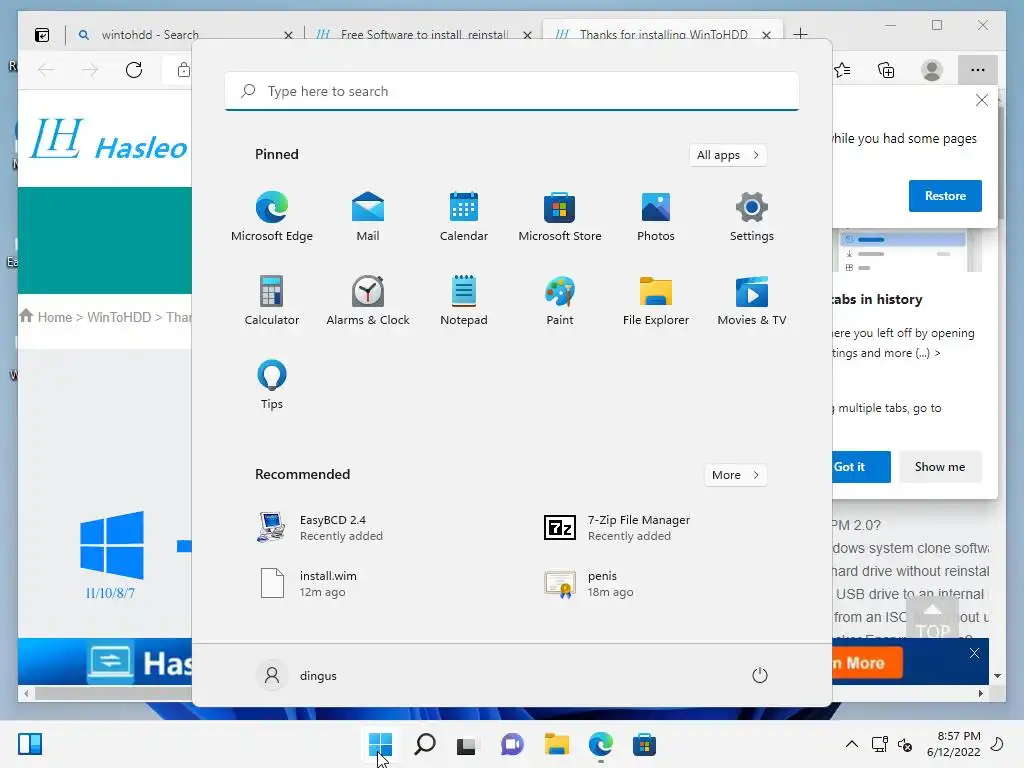Image resolution: width=1024 pixels, height=768 pixels.
Task: Click Show me in Edge tip
Action: [940, 467]
